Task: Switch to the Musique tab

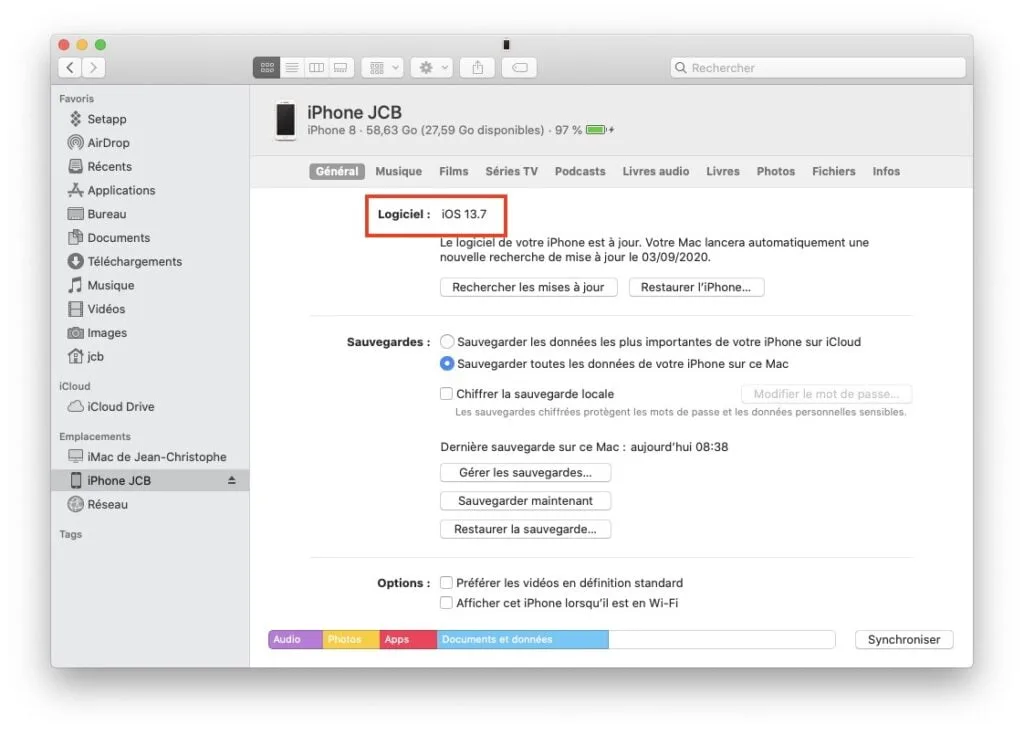Action: point(398,171)
